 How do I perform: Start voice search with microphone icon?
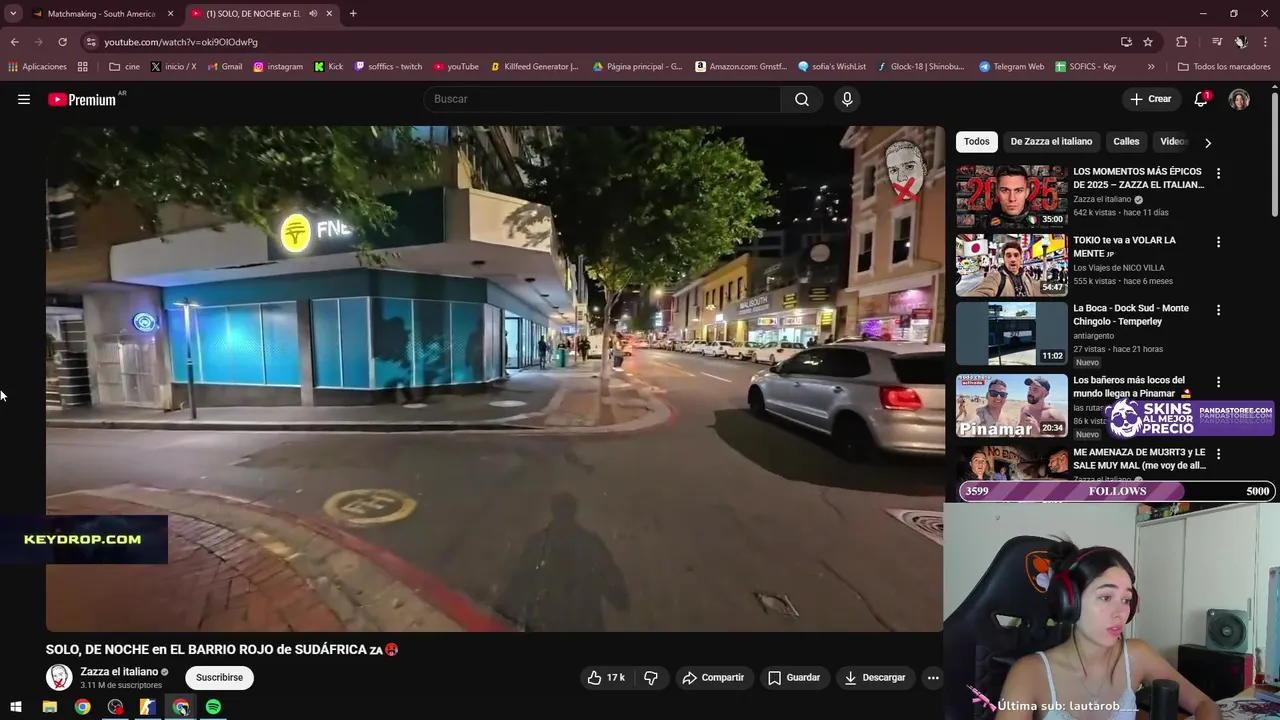847,99
